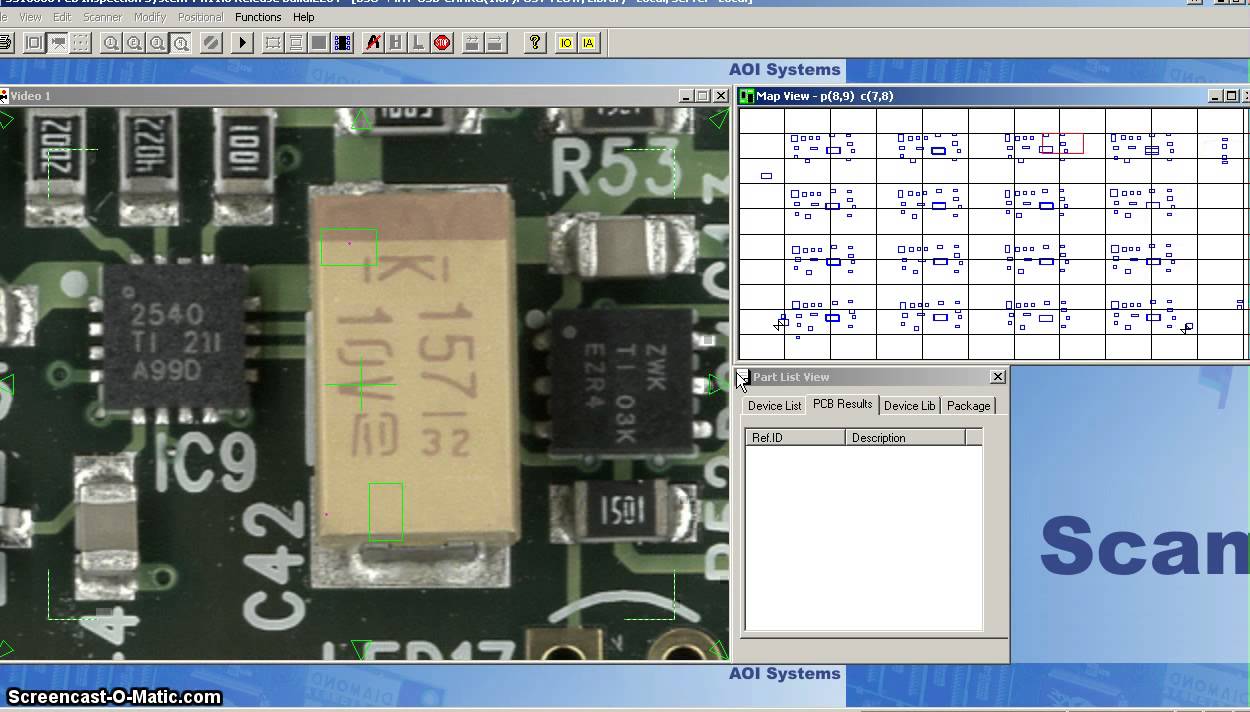Click the crossed-out red A toolbar icon

coord(373,43)
